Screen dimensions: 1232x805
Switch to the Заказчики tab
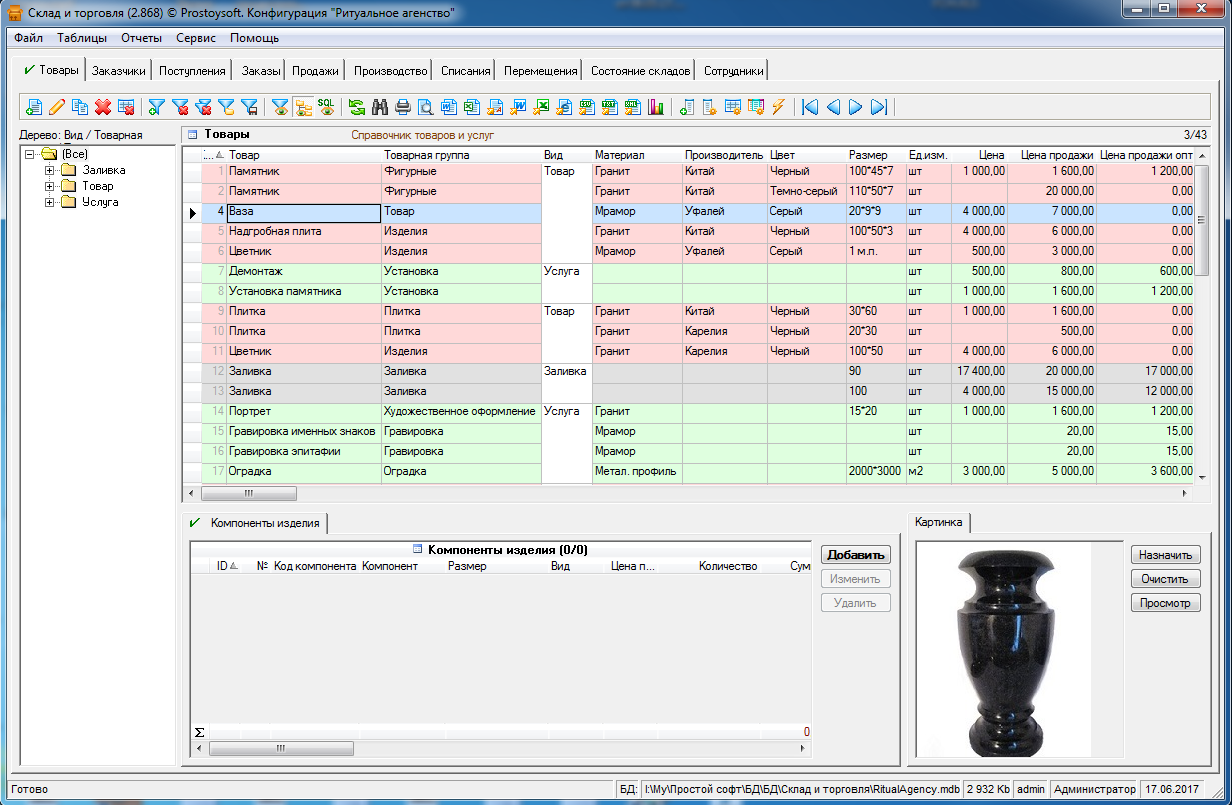click(119, 71)
